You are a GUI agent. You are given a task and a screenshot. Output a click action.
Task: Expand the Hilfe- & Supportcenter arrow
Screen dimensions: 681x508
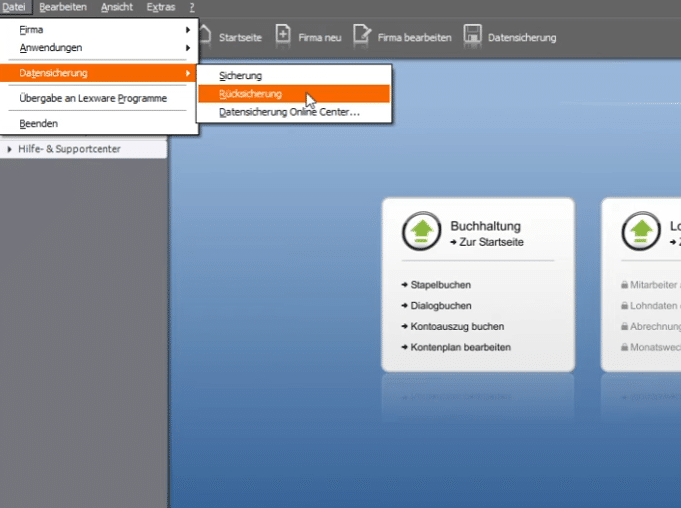click(9, 149)
